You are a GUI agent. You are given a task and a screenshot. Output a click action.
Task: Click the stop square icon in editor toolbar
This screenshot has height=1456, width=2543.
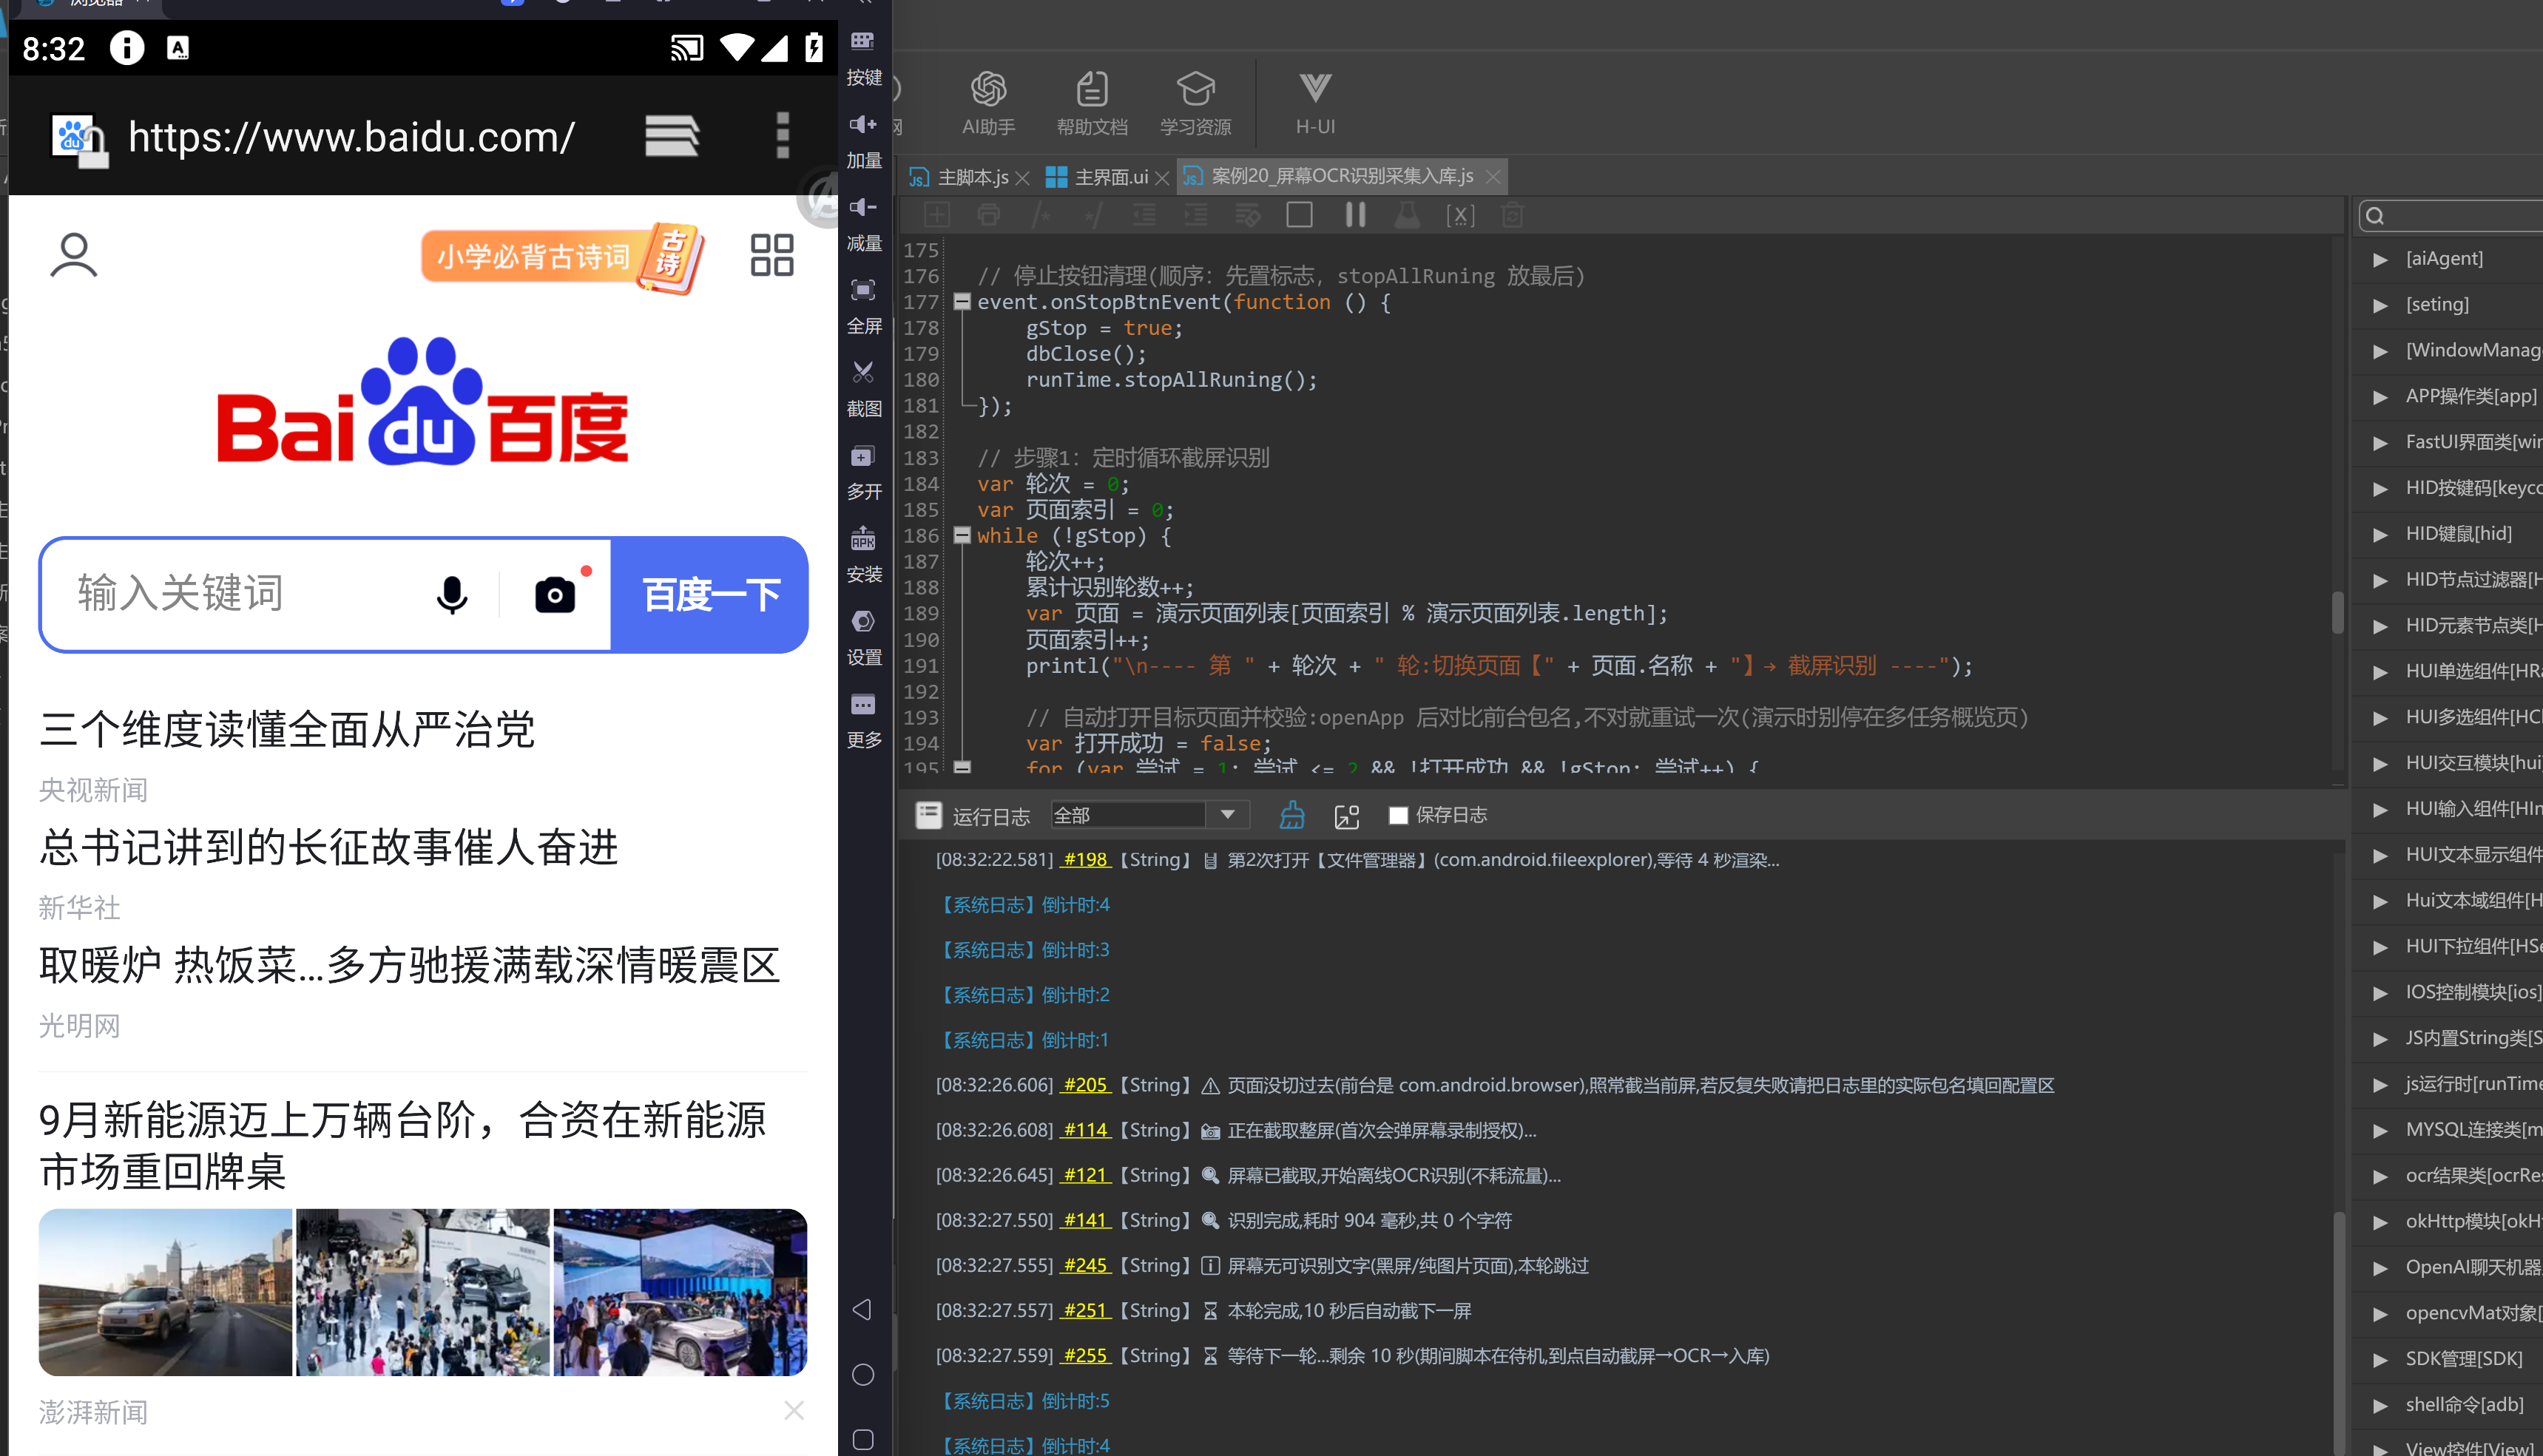coord(1299,215)
